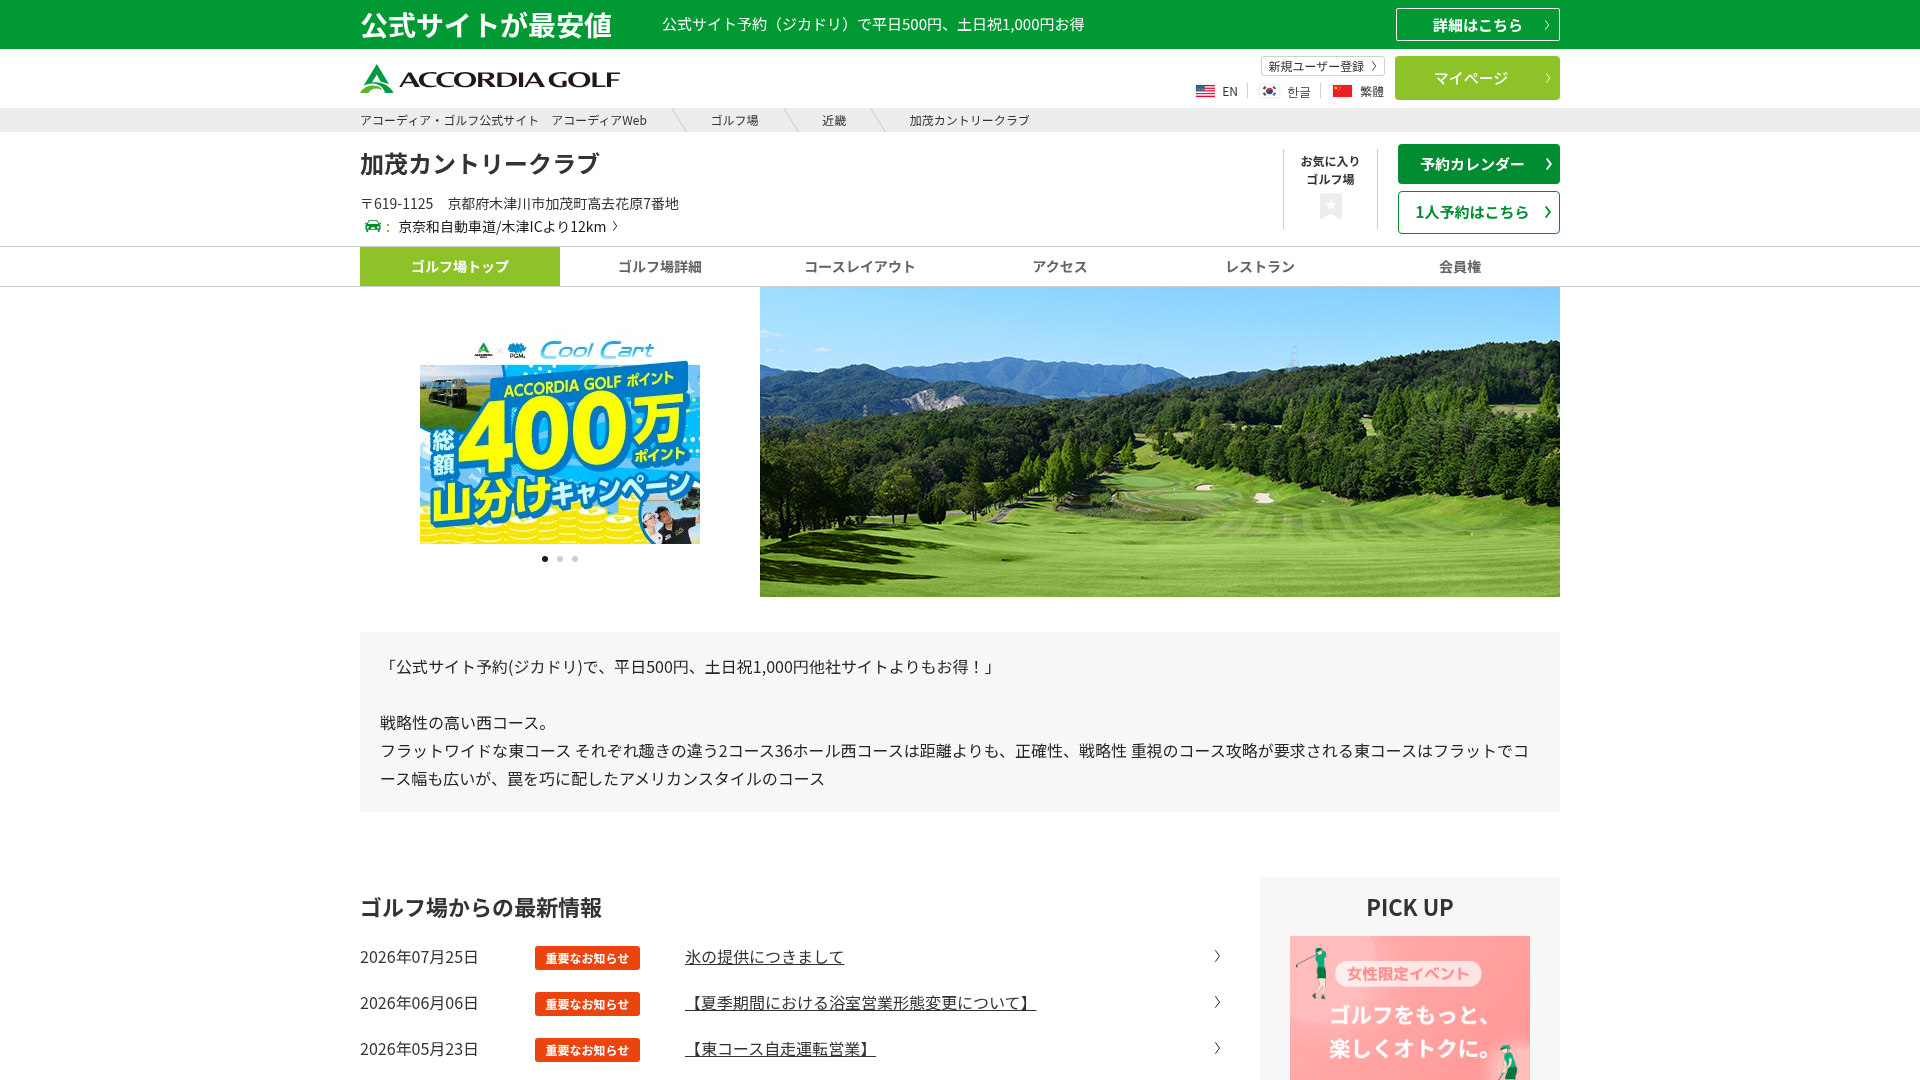Switch language to EN
The image size is (1920, 1080).
coord(1230,92)
